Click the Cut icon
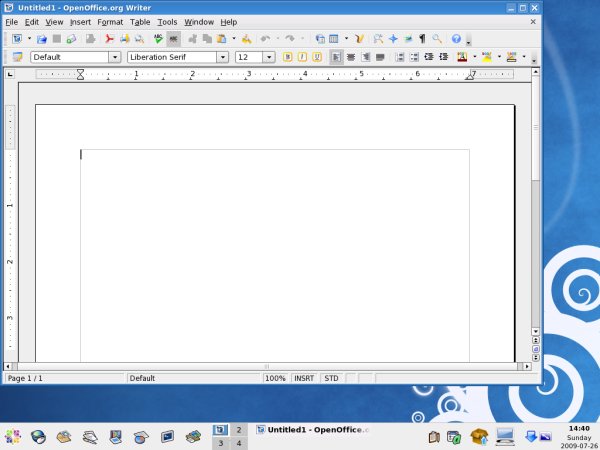 point(192,39)
